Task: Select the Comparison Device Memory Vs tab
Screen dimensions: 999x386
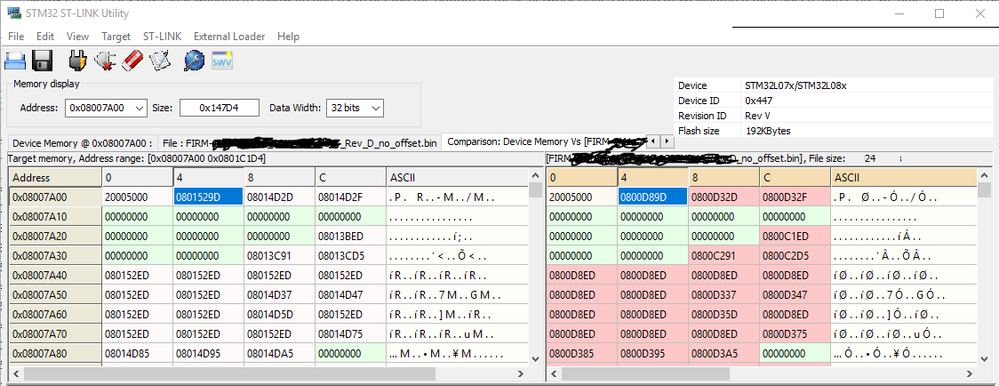Action: pos(545,141)
